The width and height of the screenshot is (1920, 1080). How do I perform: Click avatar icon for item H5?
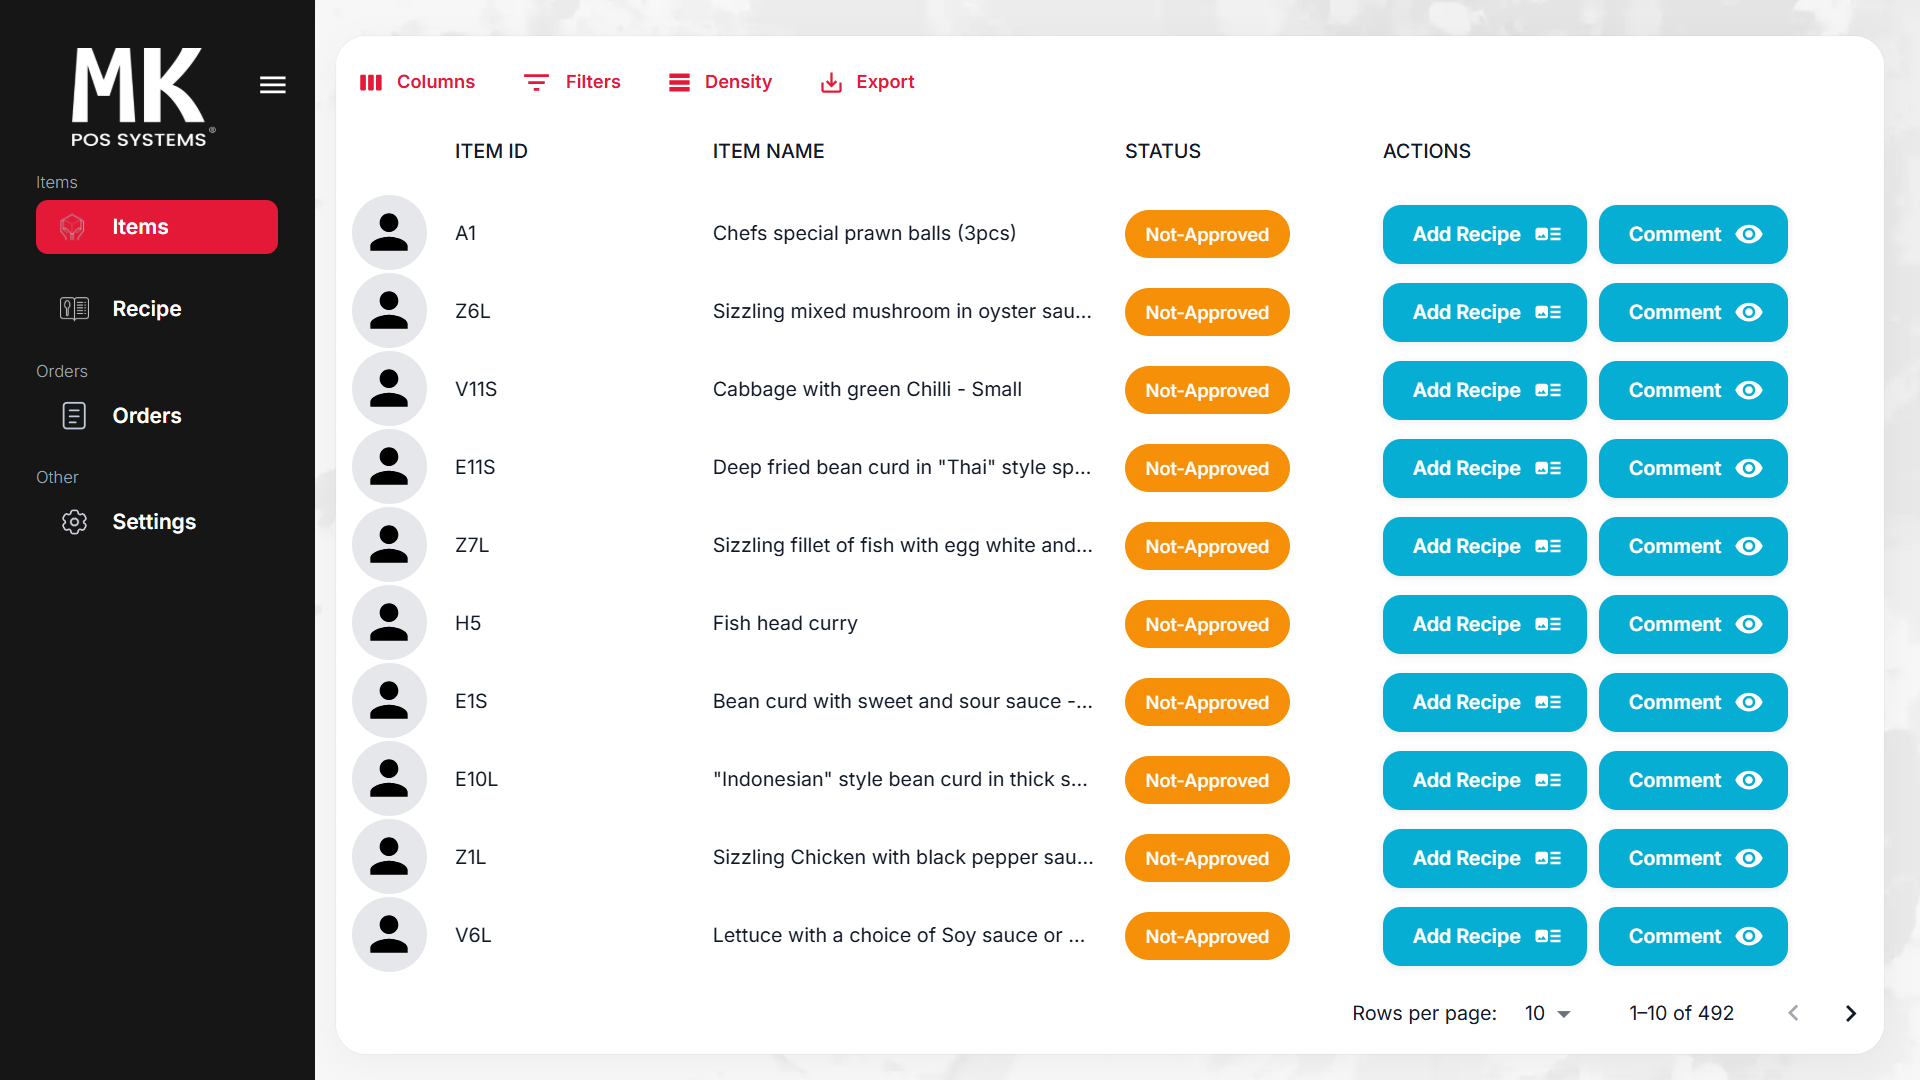pyautogui.click(x=389, y=623)
